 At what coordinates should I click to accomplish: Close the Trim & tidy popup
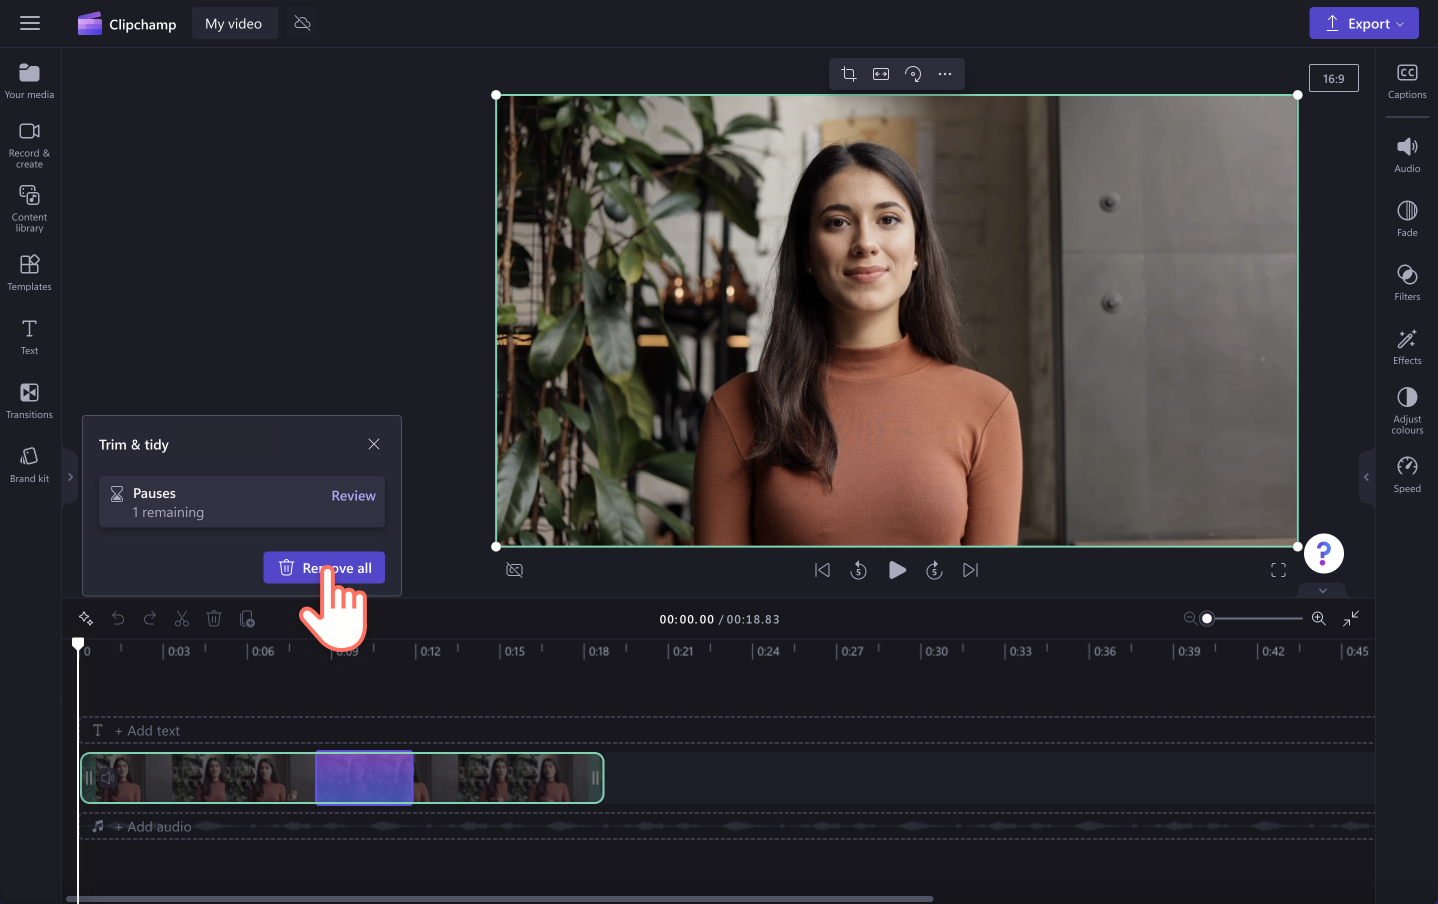coord(374,444)
